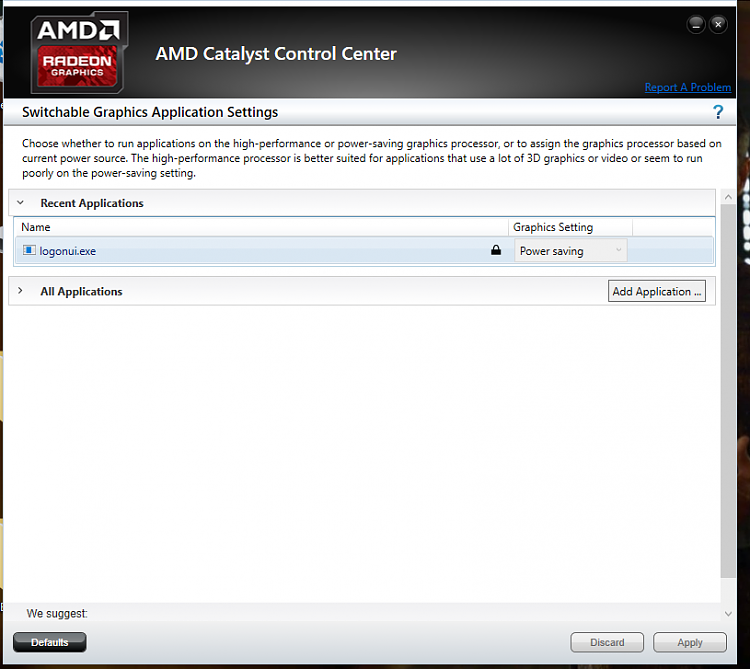The width and height of the screenshot is (750, 669).
Task: Click the vertical scrollbar thumb
Action: point(728,391)
